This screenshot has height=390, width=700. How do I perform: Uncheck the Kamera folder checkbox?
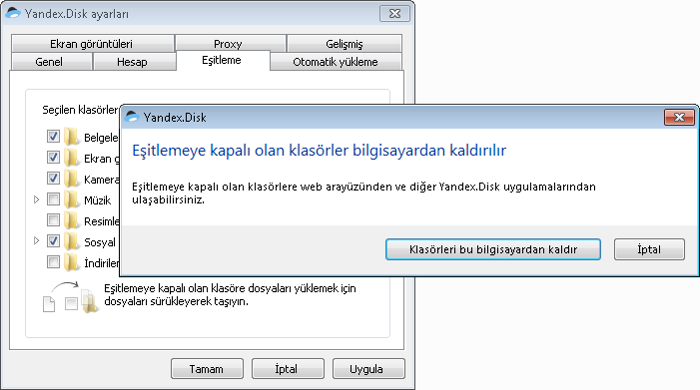[53, 178]
